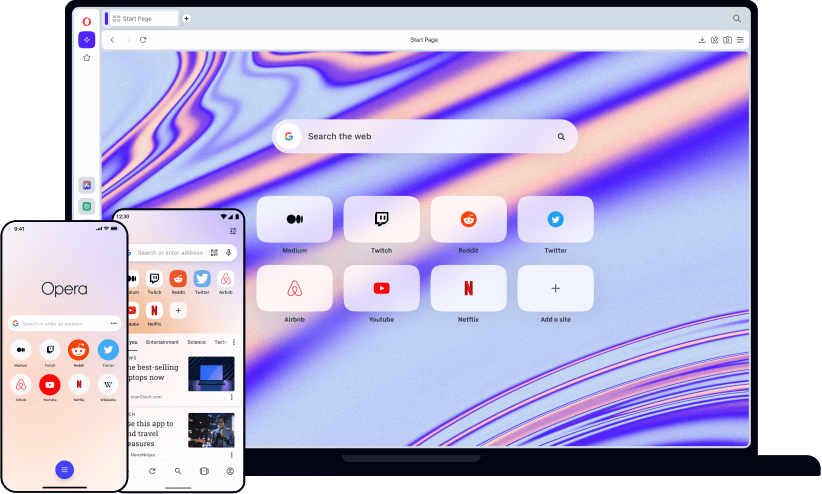Tap the microphone voice search icon on Android
Screen dimensions: 822x494
pos(229,253)
